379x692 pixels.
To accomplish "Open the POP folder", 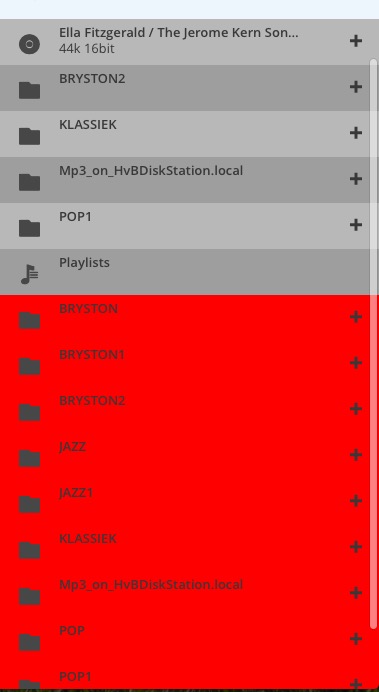I will [185, 640].
